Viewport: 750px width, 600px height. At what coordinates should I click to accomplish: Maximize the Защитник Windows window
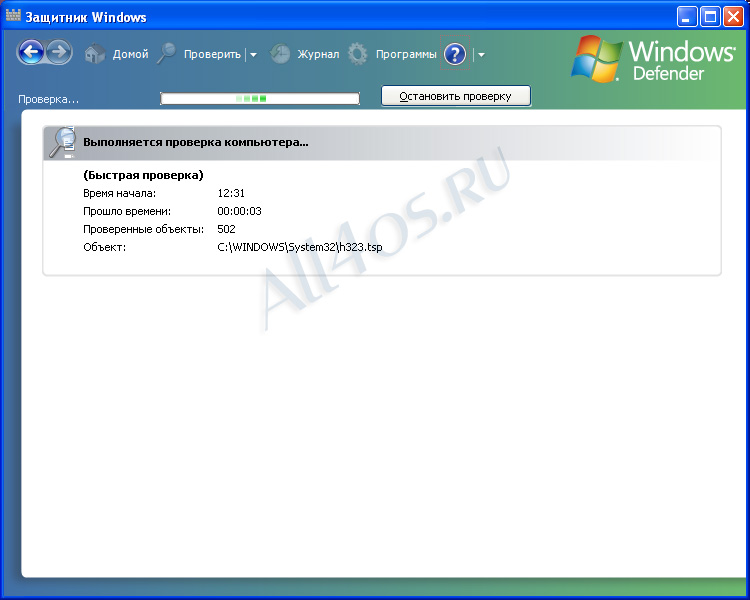[710, 17]
